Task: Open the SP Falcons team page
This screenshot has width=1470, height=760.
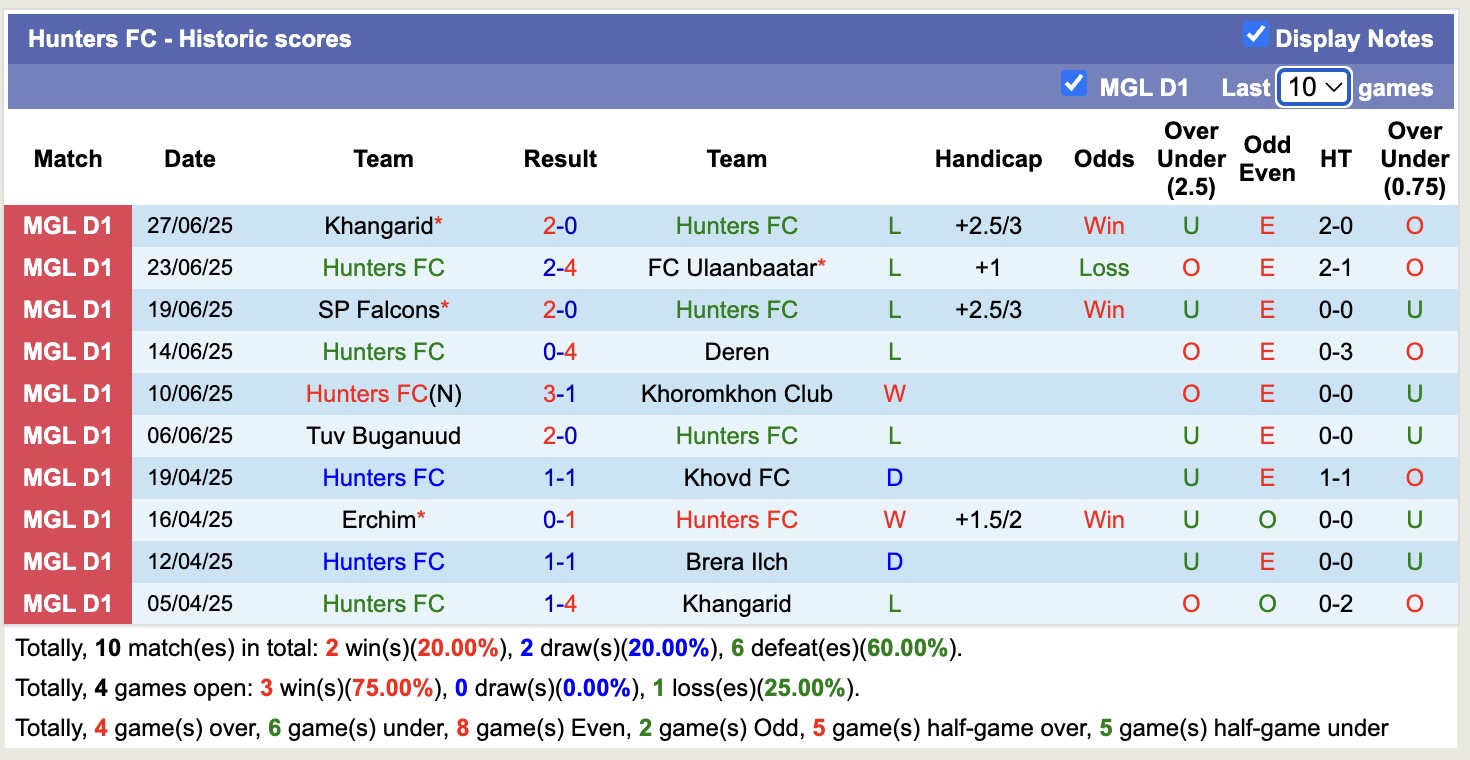Action: 378,310
